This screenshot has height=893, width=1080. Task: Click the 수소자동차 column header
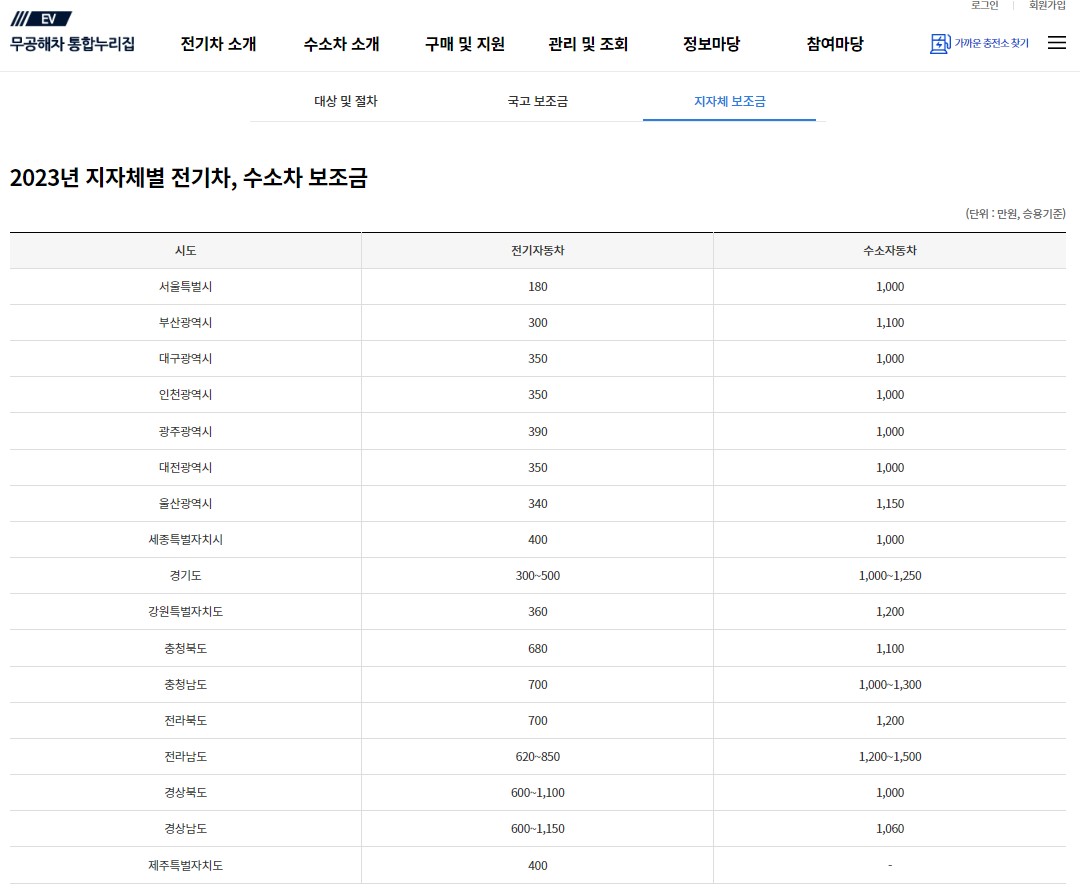pyautogui.click(x=888, y=250)
